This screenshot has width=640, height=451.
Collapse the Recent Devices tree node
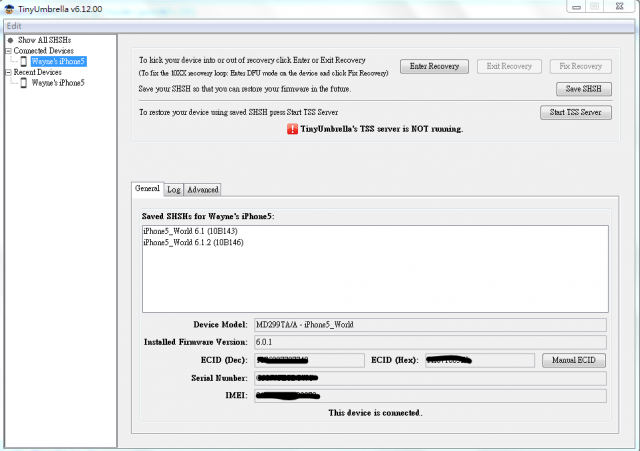click(8, 72)
